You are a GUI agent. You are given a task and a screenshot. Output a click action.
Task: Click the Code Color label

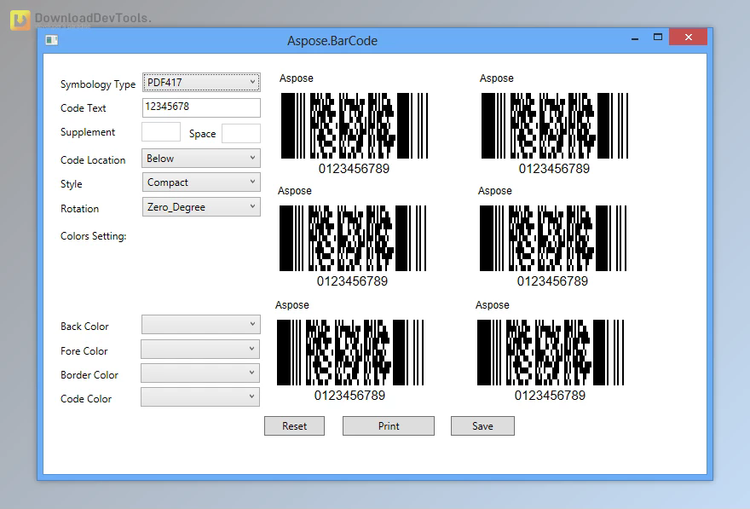(86, 399)
